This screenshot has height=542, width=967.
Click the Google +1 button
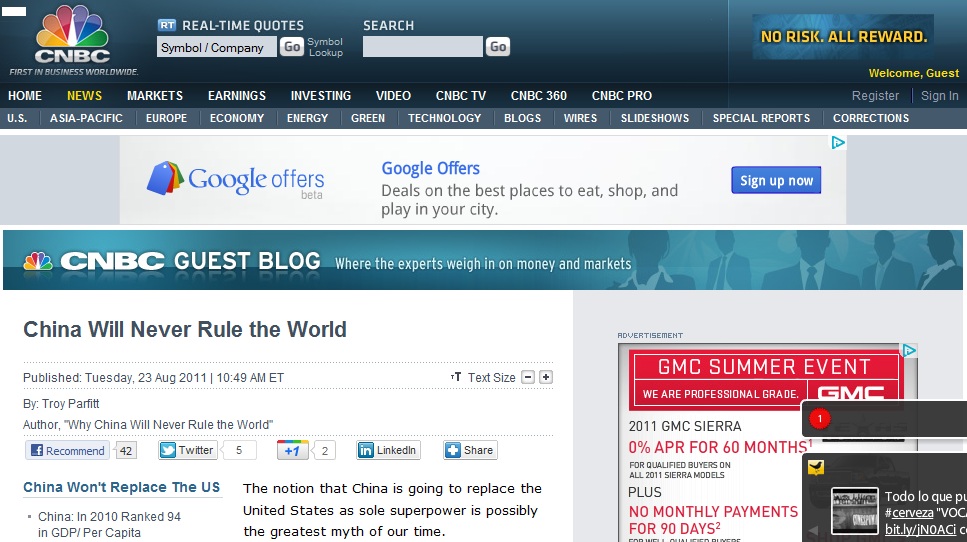coord(292,451)
